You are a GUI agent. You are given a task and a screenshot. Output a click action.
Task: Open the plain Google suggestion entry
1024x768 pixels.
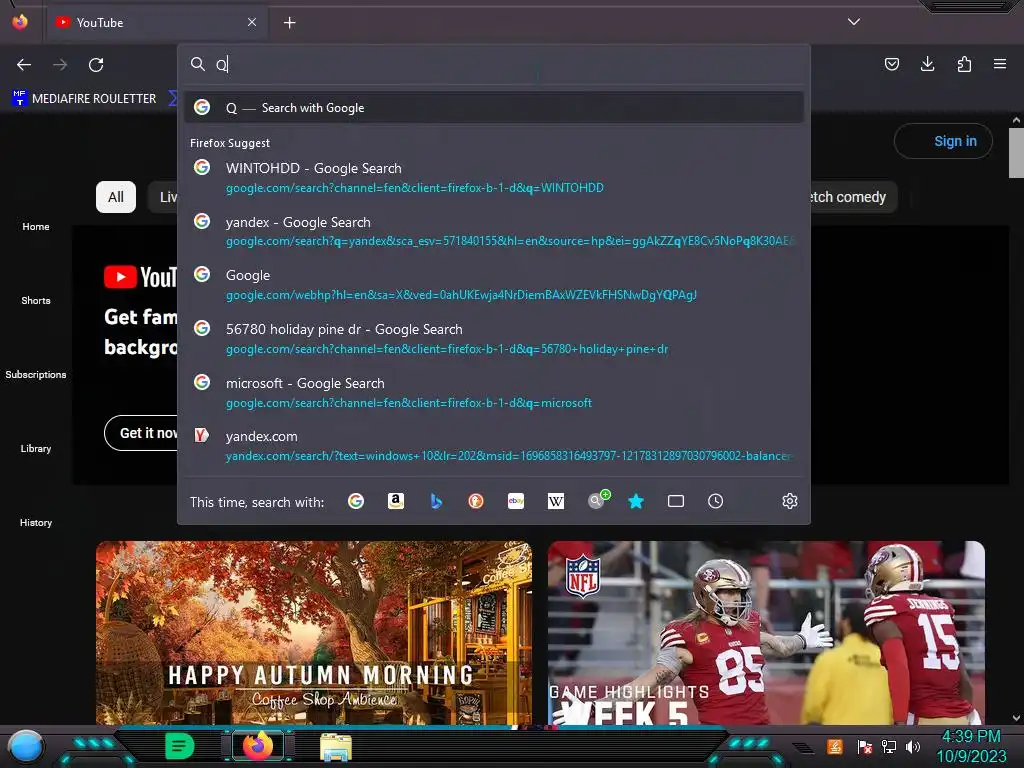494,285
